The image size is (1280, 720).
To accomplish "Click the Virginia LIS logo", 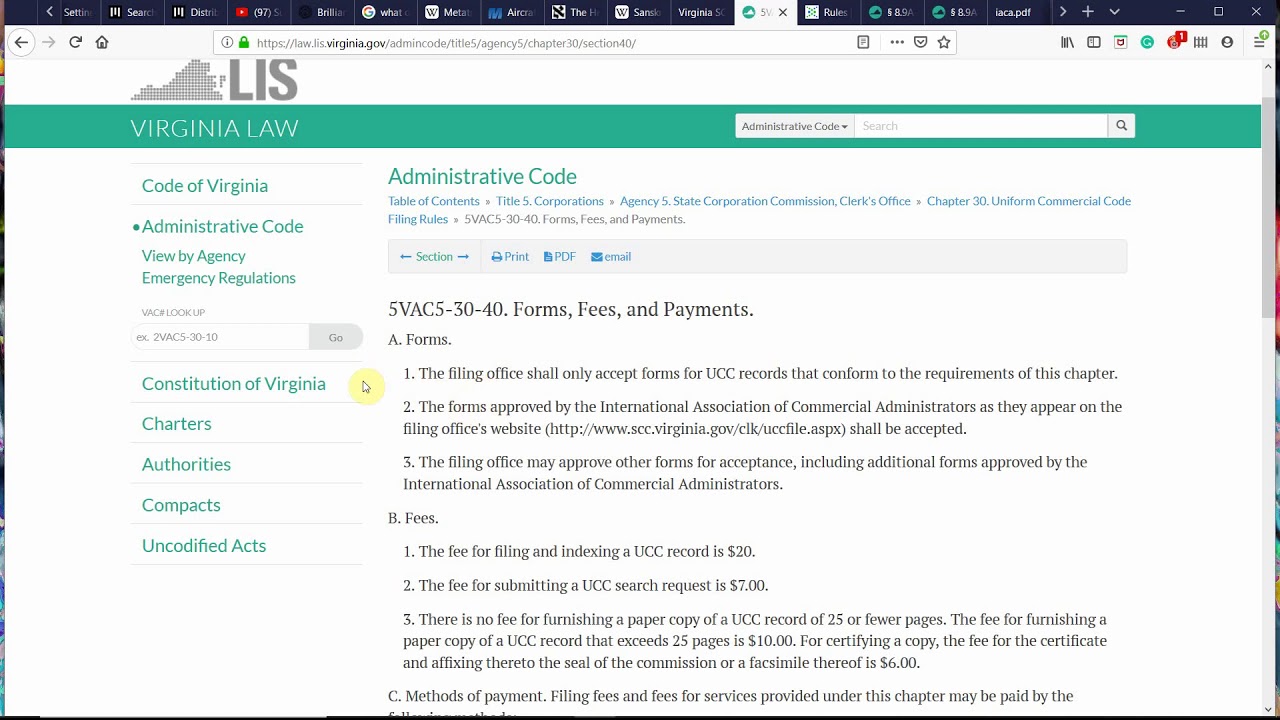I will pyautogui.click(x=214, y=80).
